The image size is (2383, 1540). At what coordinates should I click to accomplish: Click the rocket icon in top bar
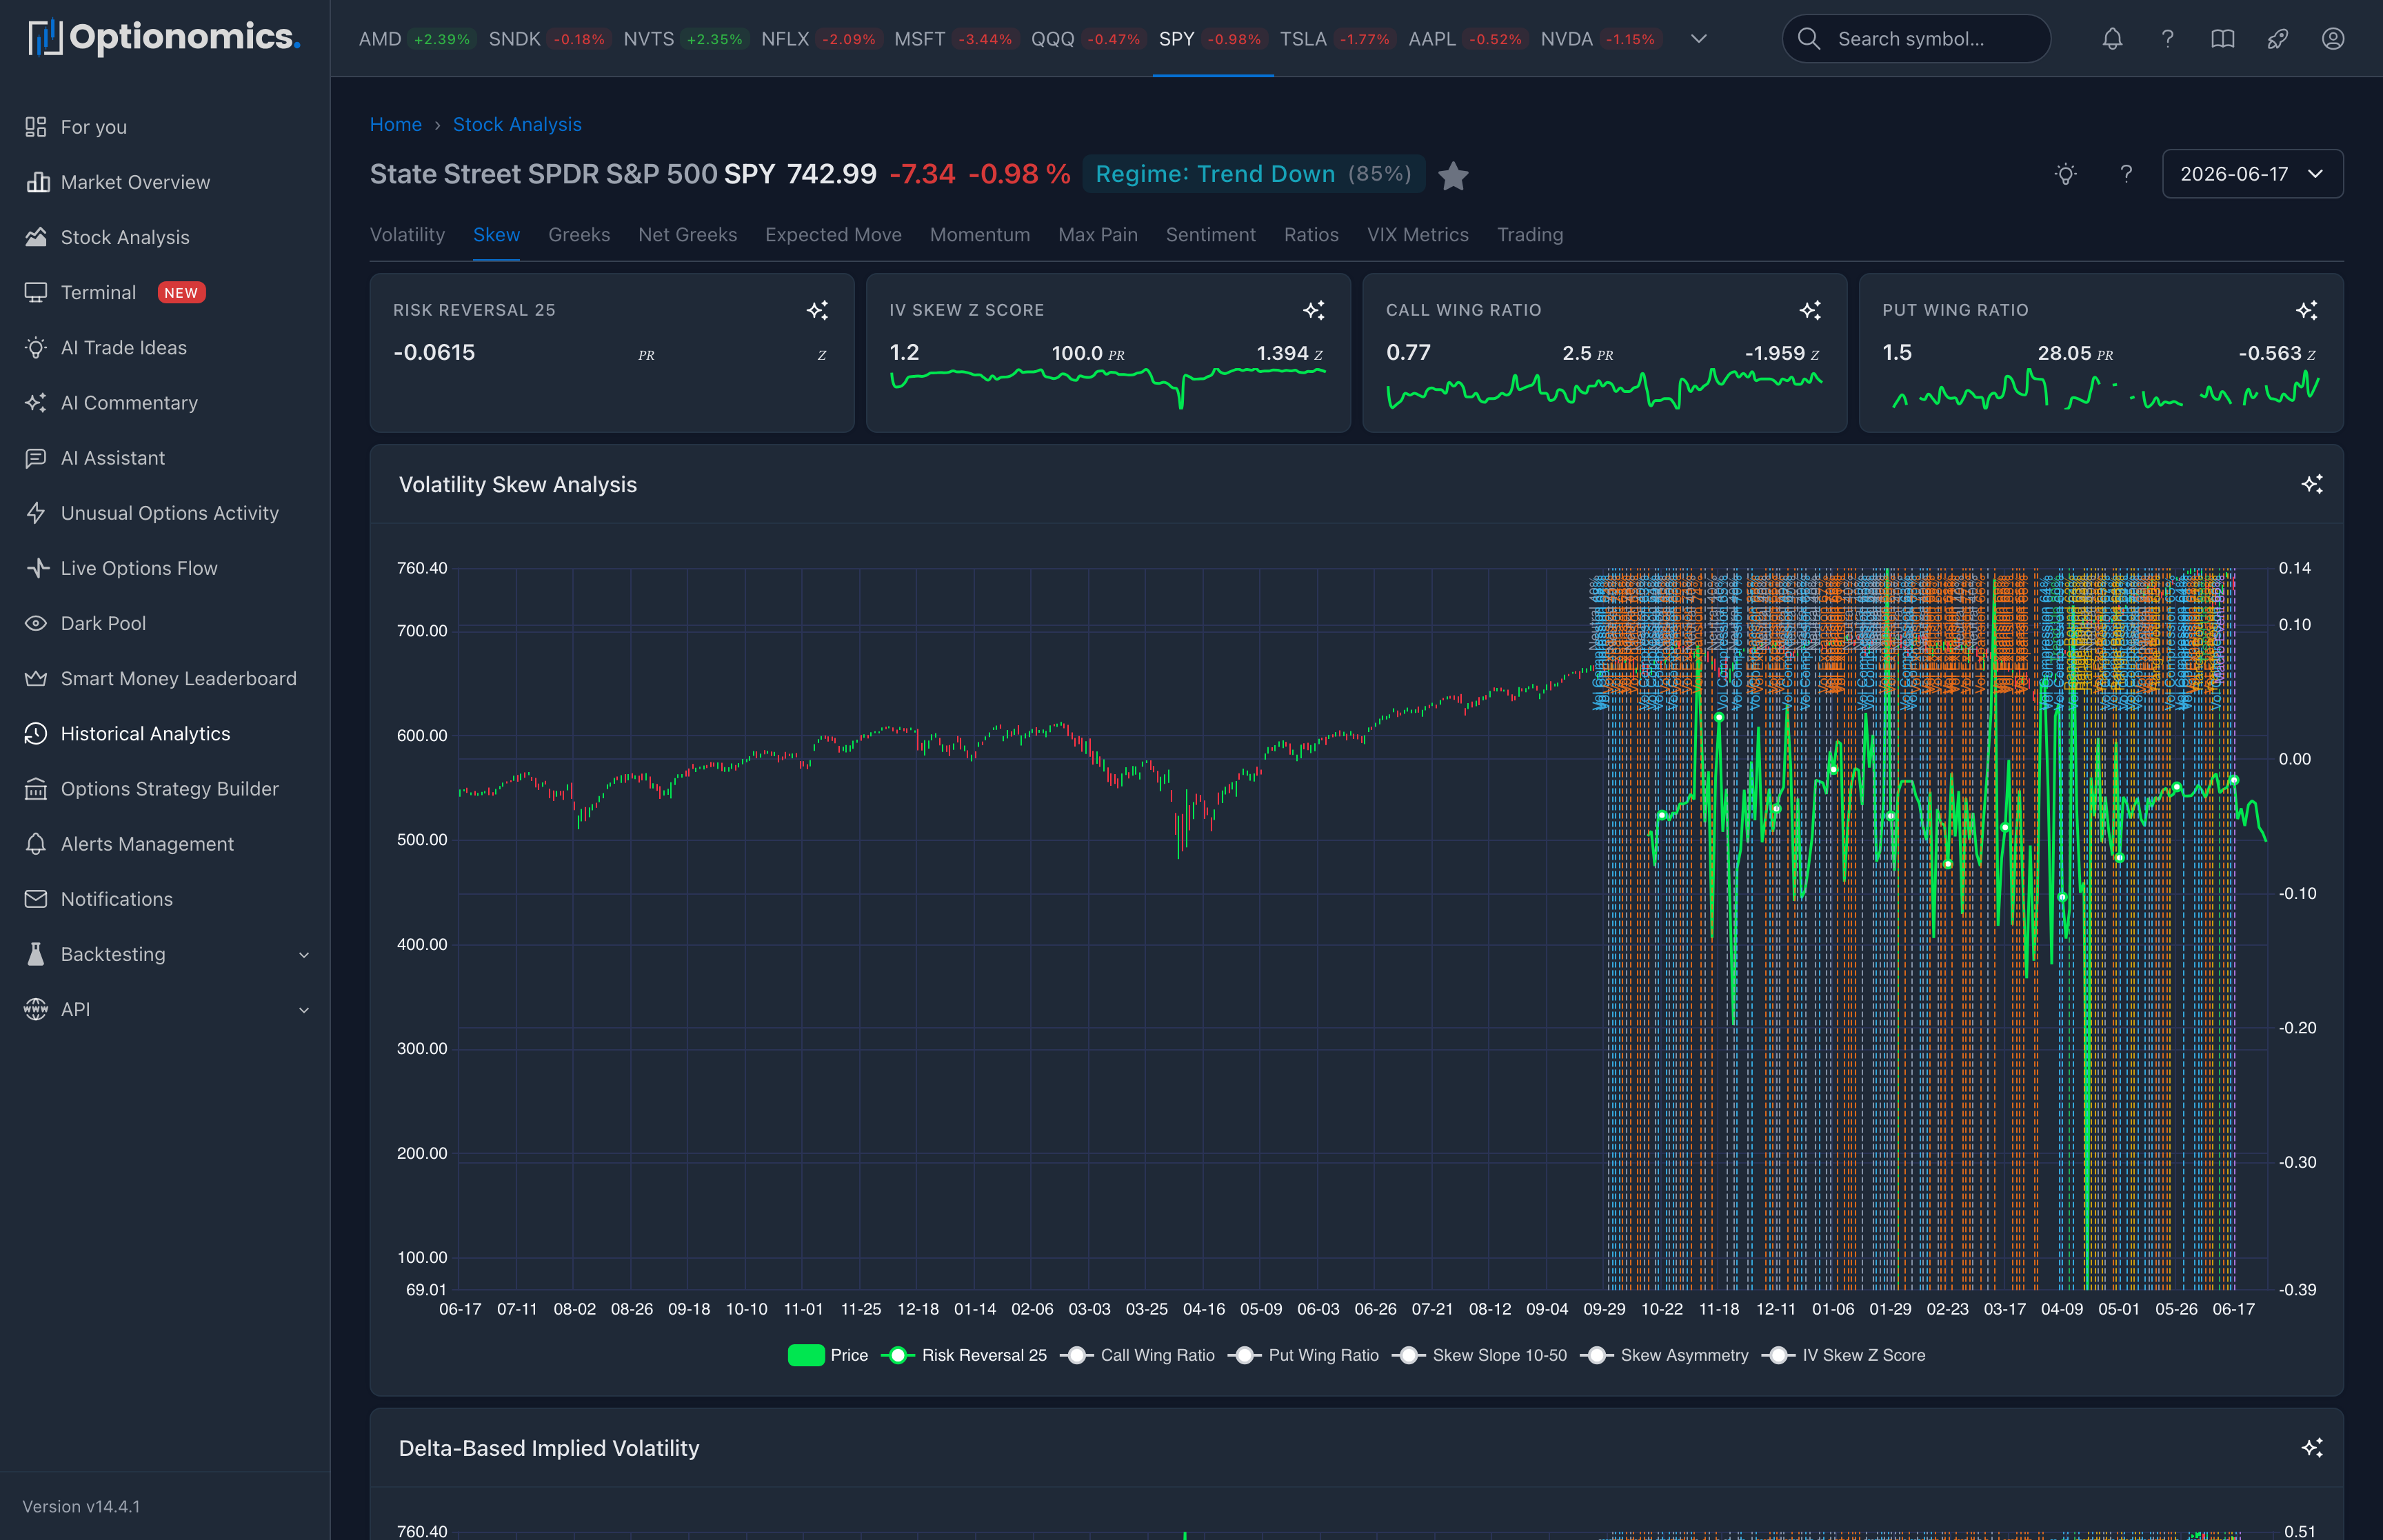pos(2277,39)
